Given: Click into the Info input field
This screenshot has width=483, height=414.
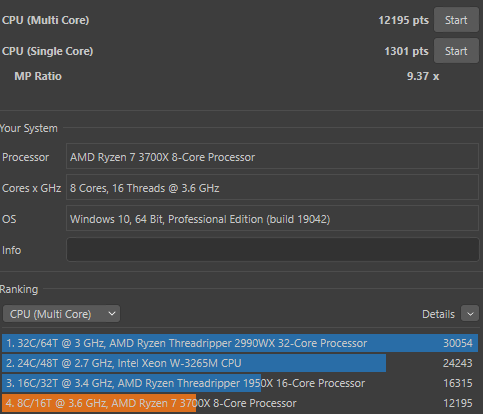Looking at the screenshot, I should click(x=273, y=249).
